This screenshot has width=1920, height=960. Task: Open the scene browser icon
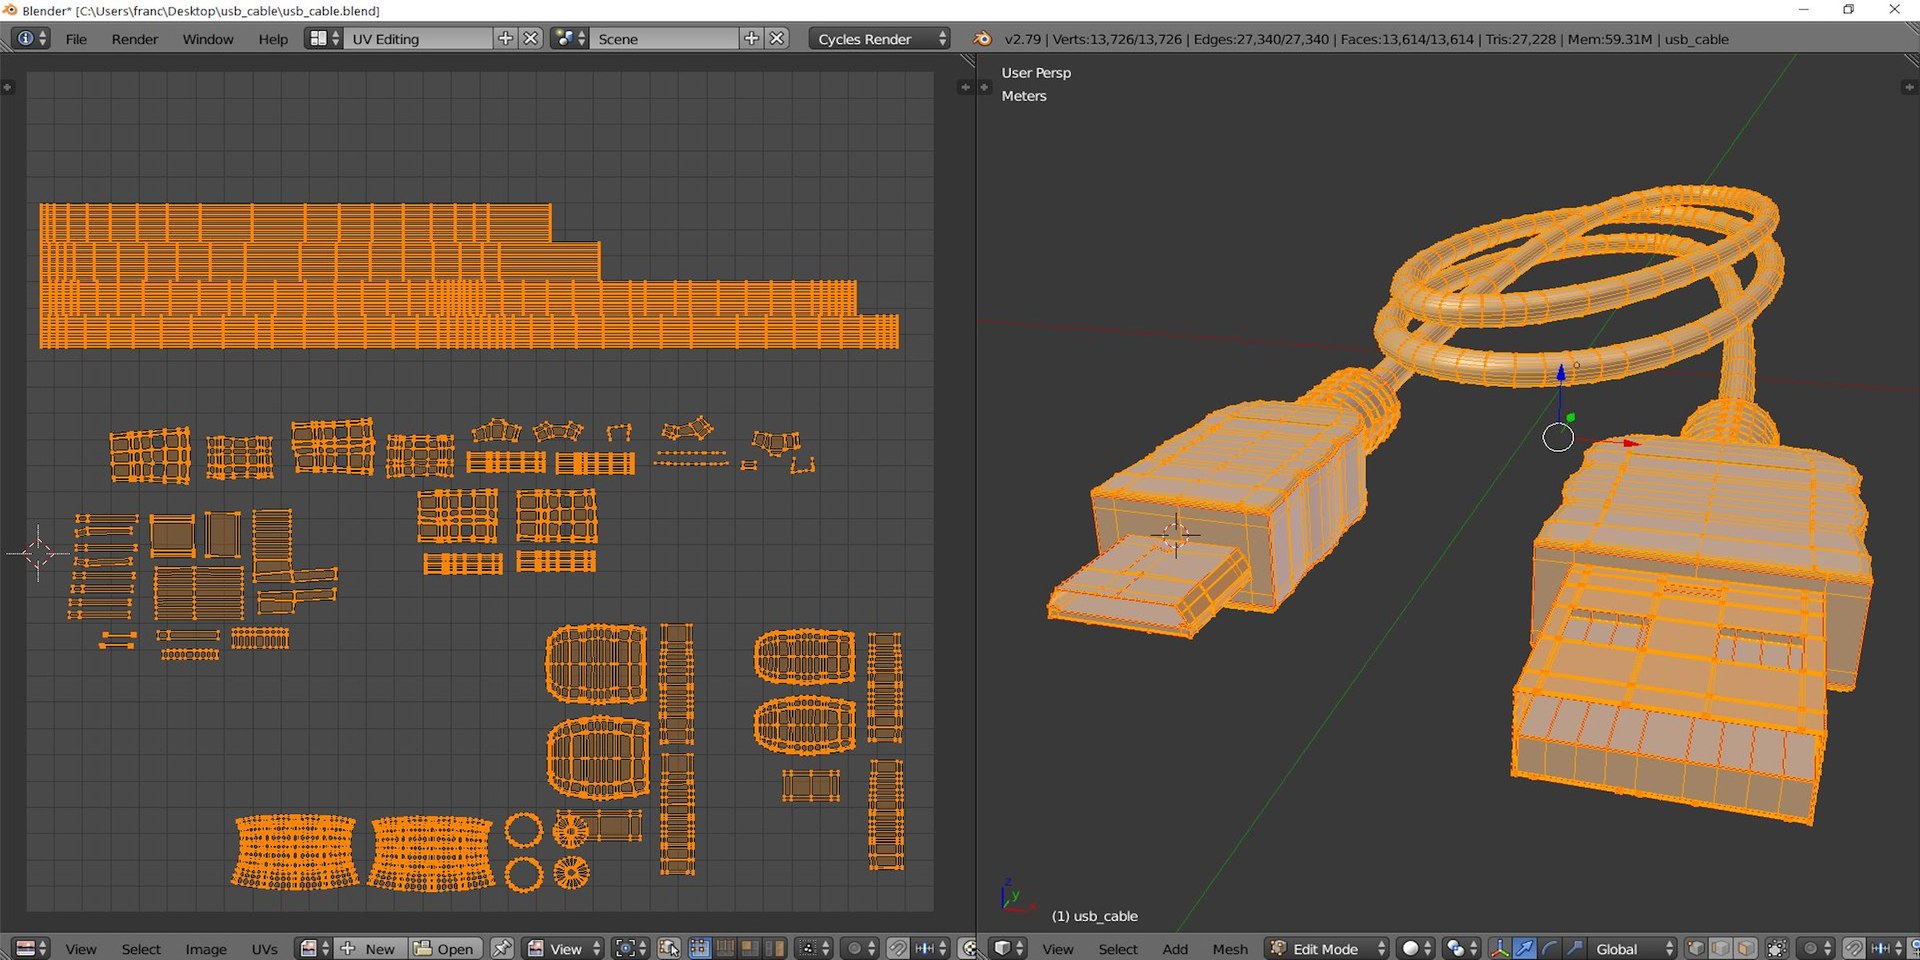[569, 38]
